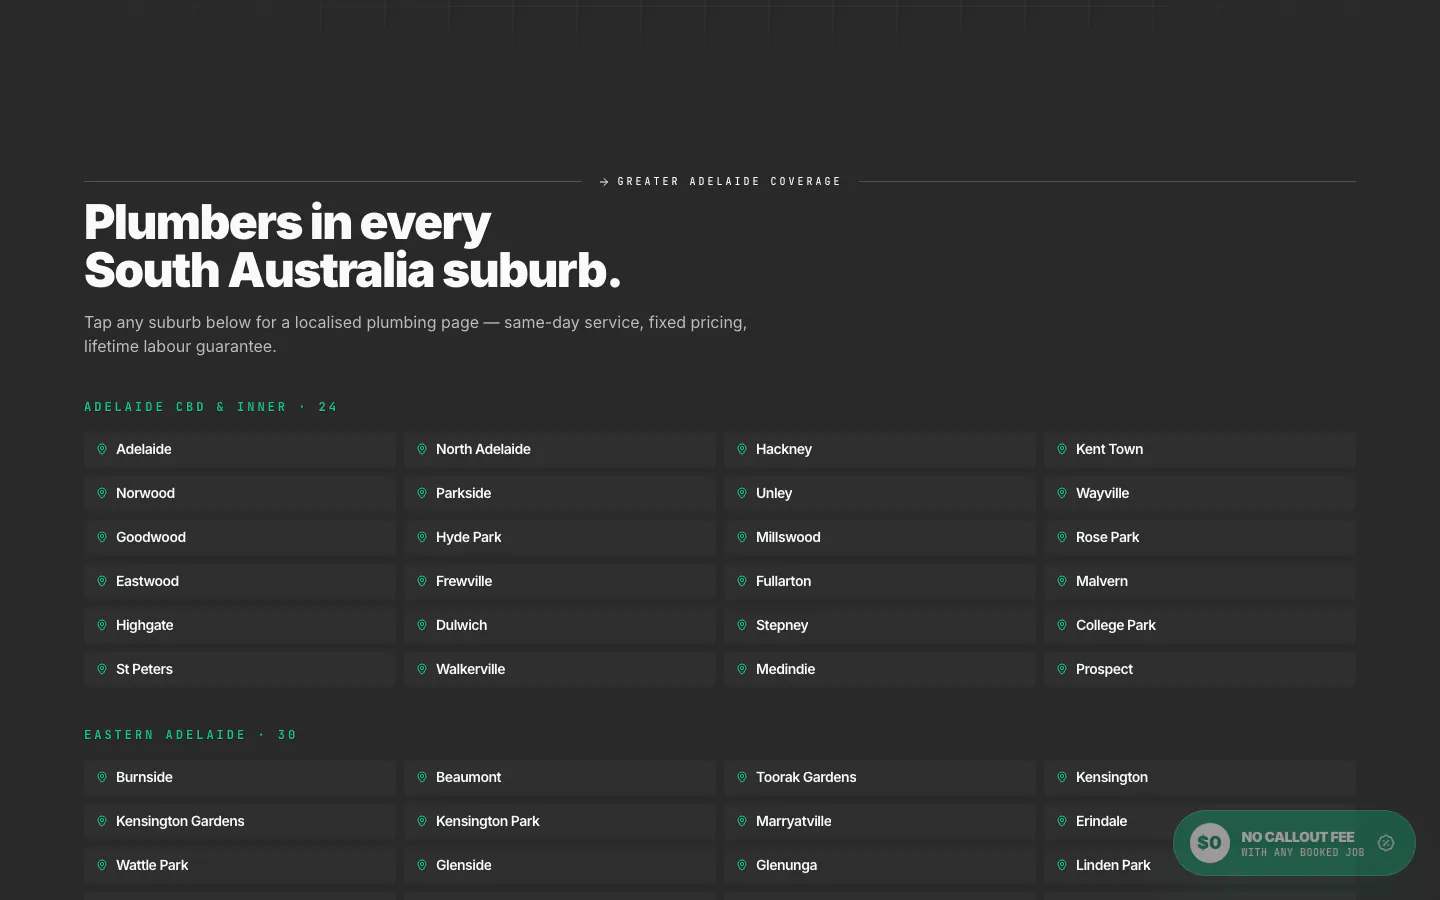
Task: Click the No Callout Fee banner
Action: coord(1294,843)
